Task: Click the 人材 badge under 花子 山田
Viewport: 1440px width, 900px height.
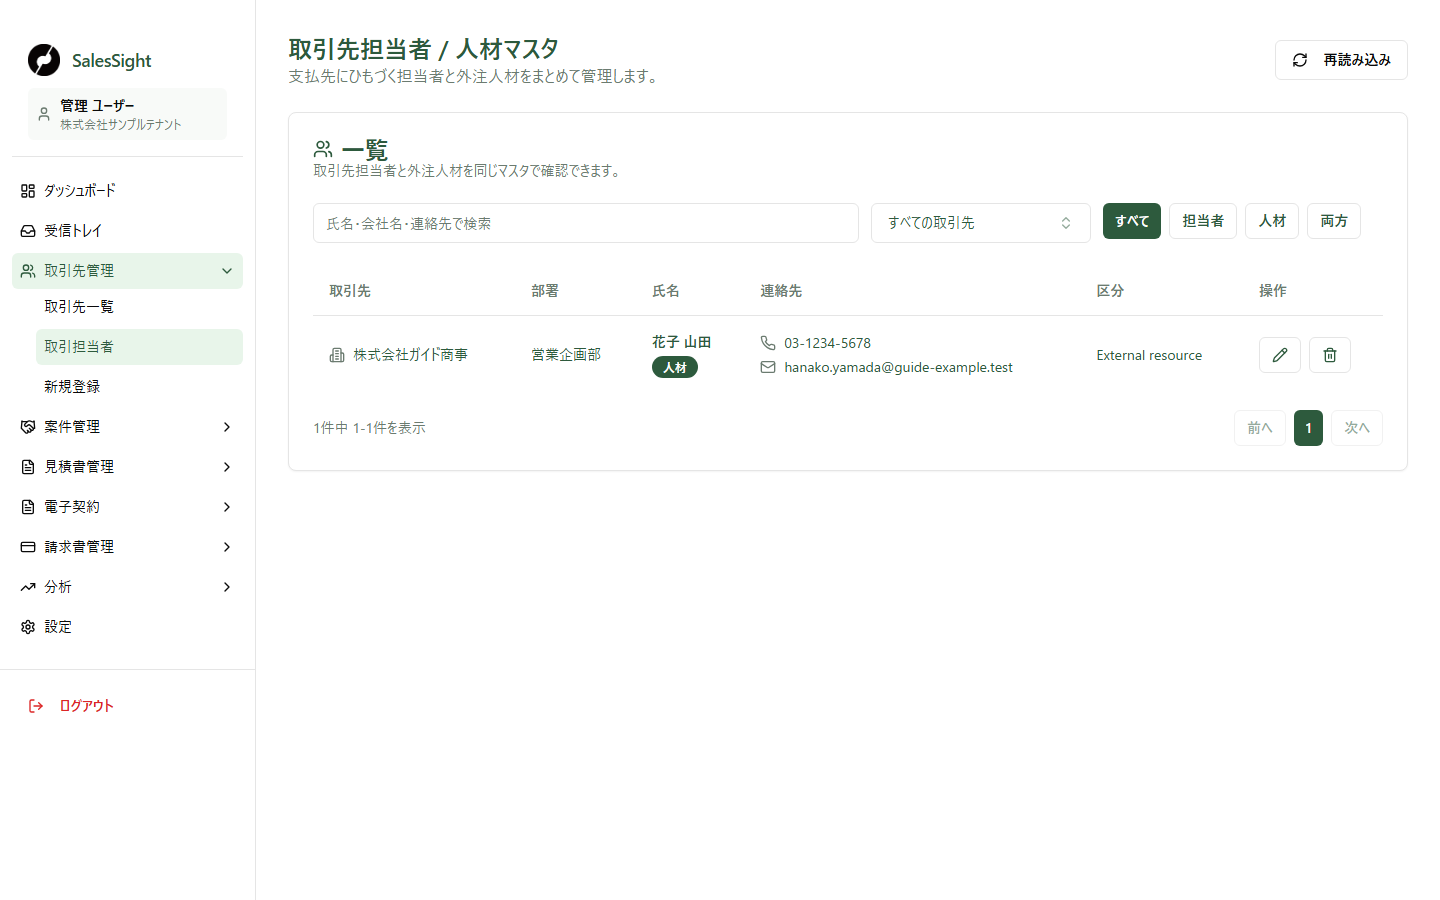Action: [675, 367]
